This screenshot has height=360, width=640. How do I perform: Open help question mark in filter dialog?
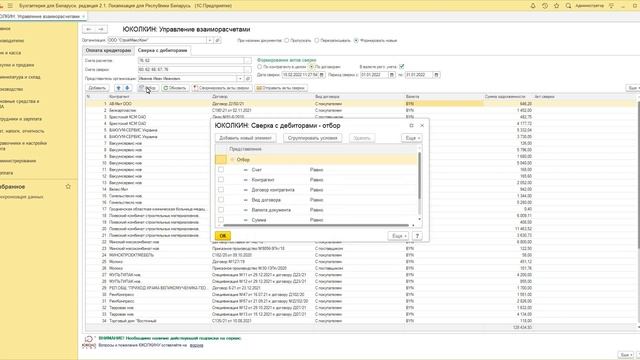point(417,236)
